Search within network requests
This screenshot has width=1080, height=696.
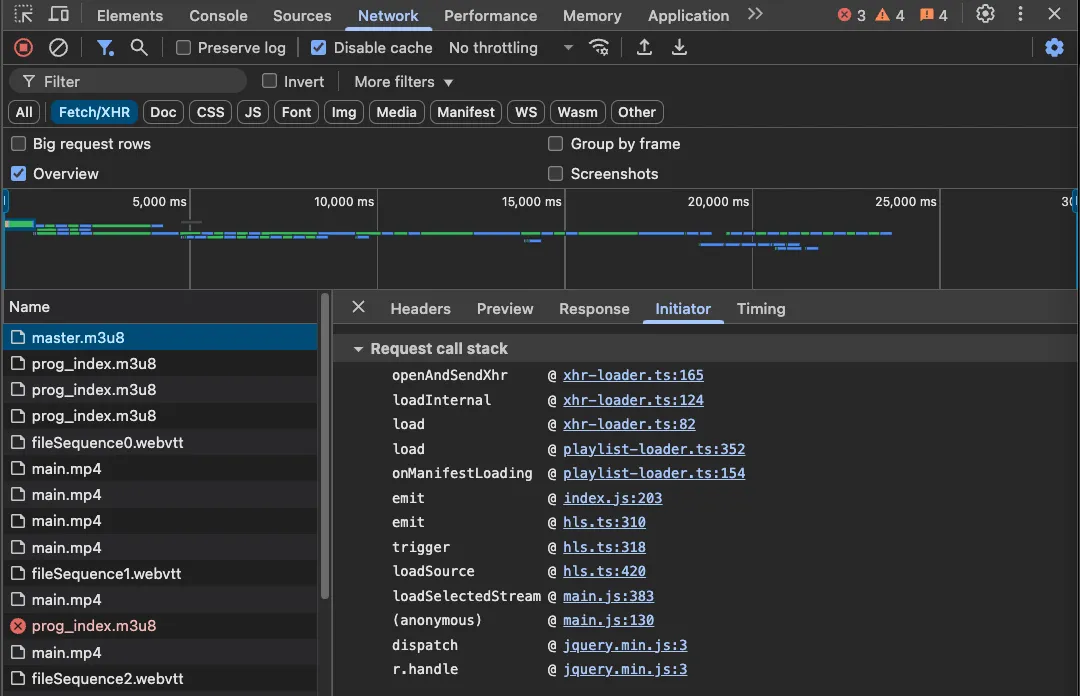pos(139,47)
